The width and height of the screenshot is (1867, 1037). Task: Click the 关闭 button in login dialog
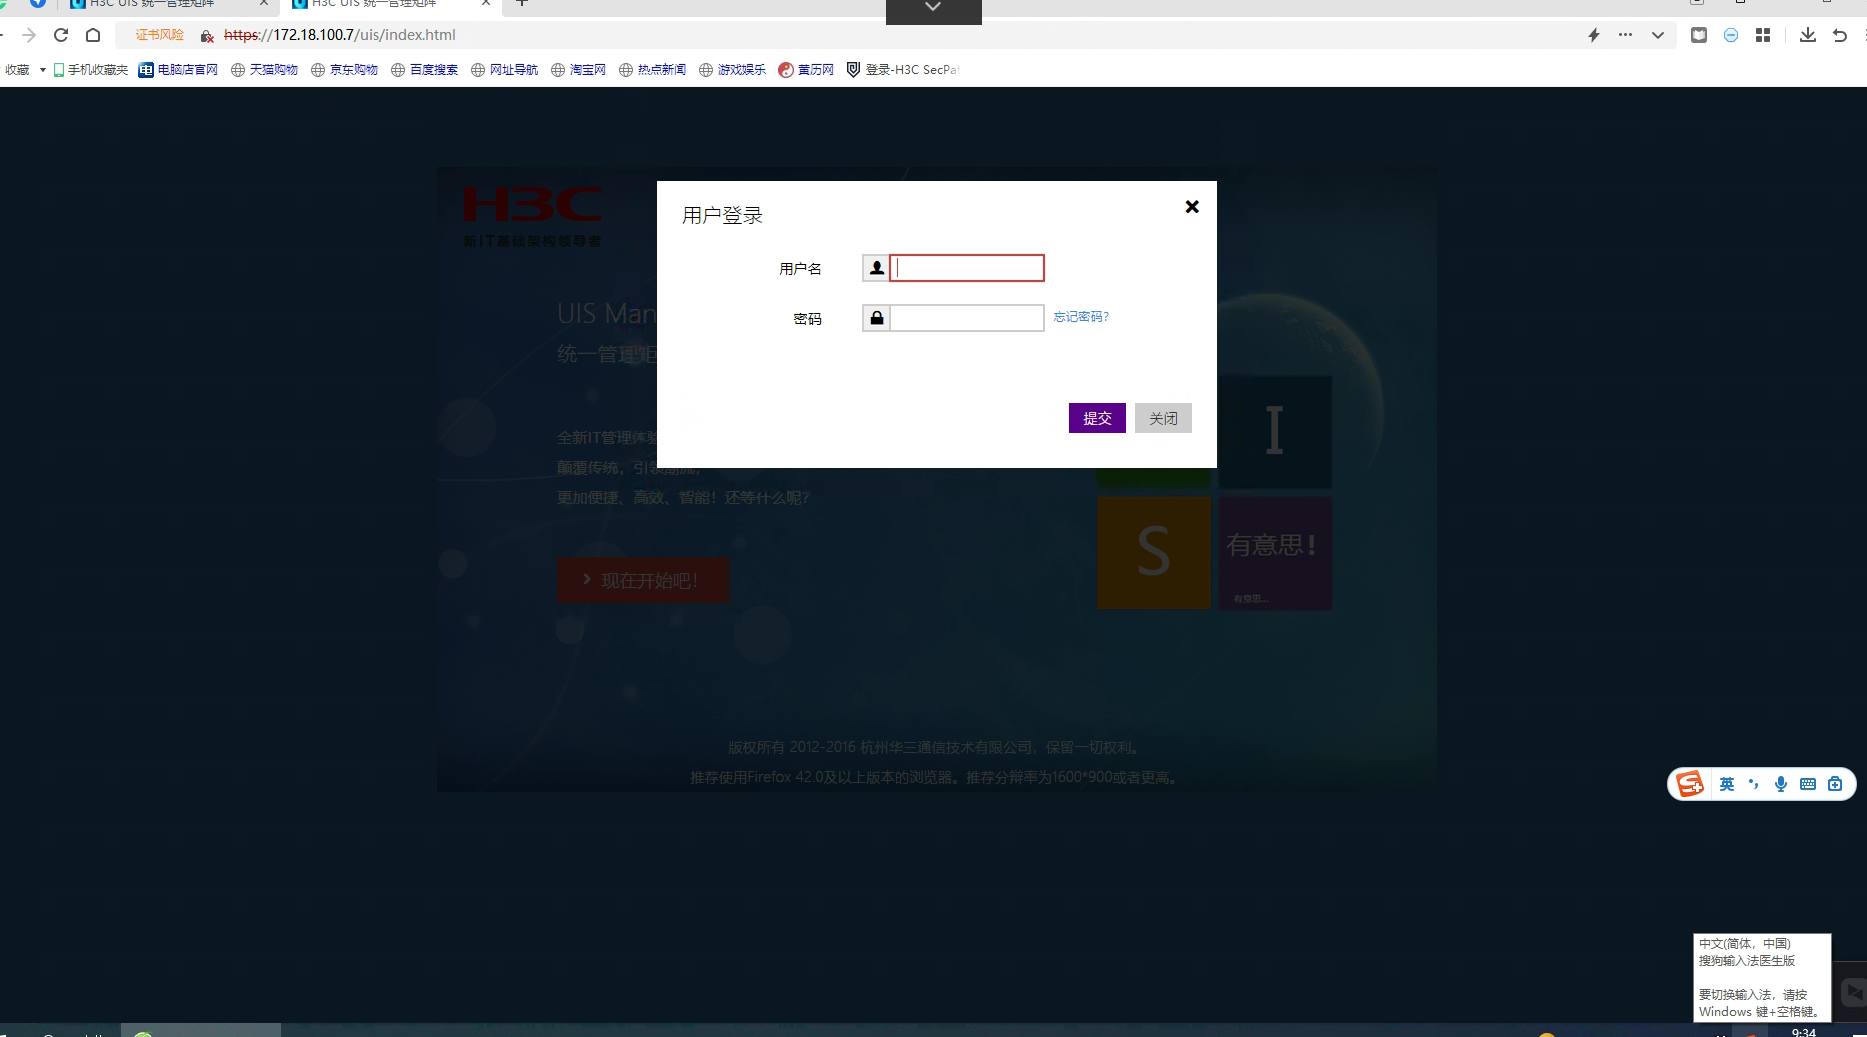(1163, 418)
